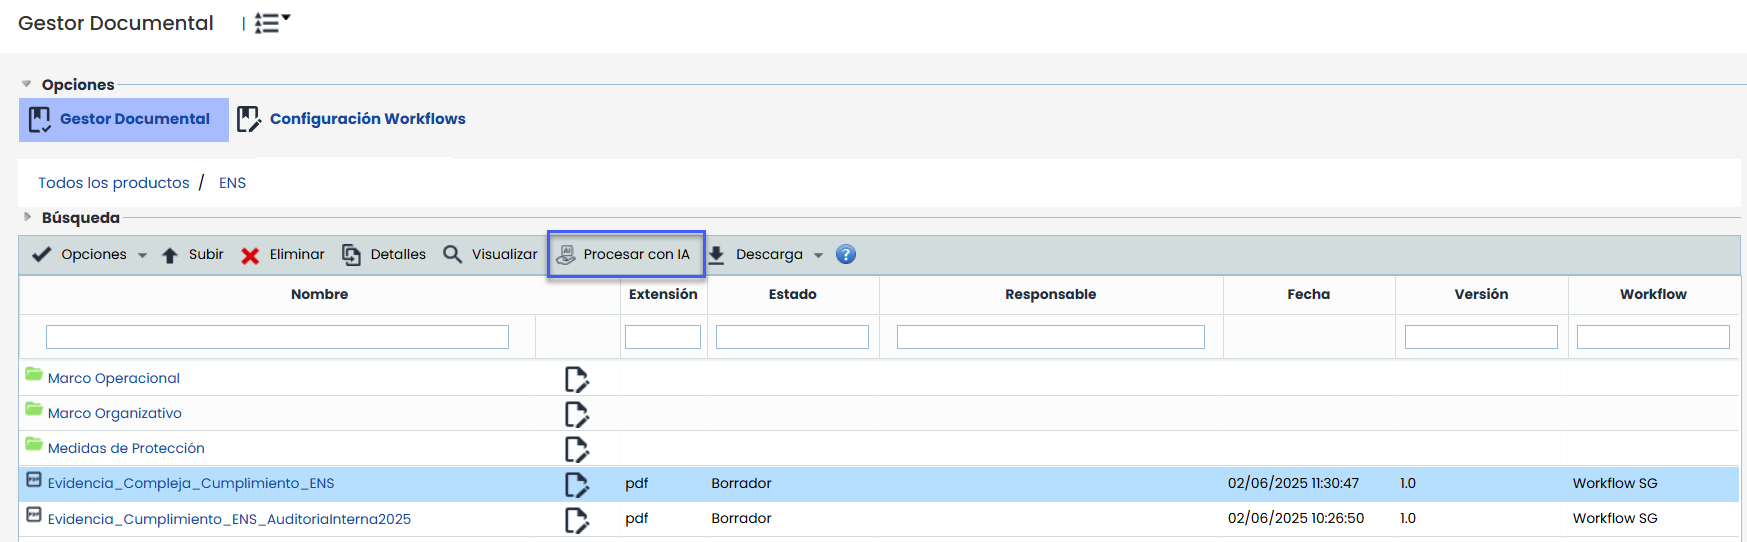Screen dimensions: 1747x542
Task: Collapse the Opciones section
Action: [x=27, y=84]
